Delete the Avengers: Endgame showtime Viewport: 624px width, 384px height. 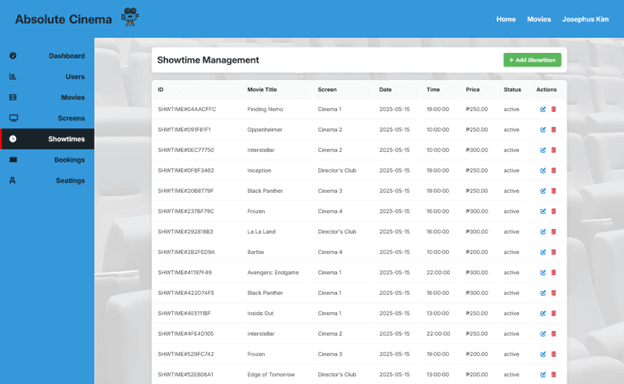click(x=554, y=273)
